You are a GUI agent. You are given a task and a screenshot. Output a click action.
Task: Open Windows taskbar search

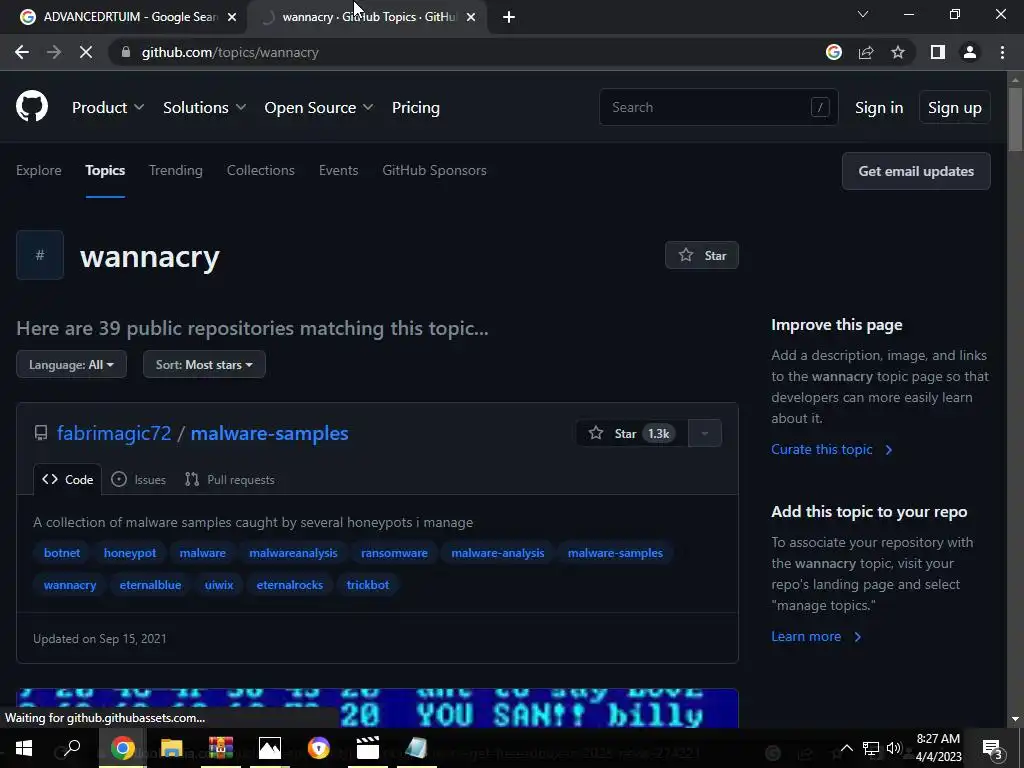point(72,748)
